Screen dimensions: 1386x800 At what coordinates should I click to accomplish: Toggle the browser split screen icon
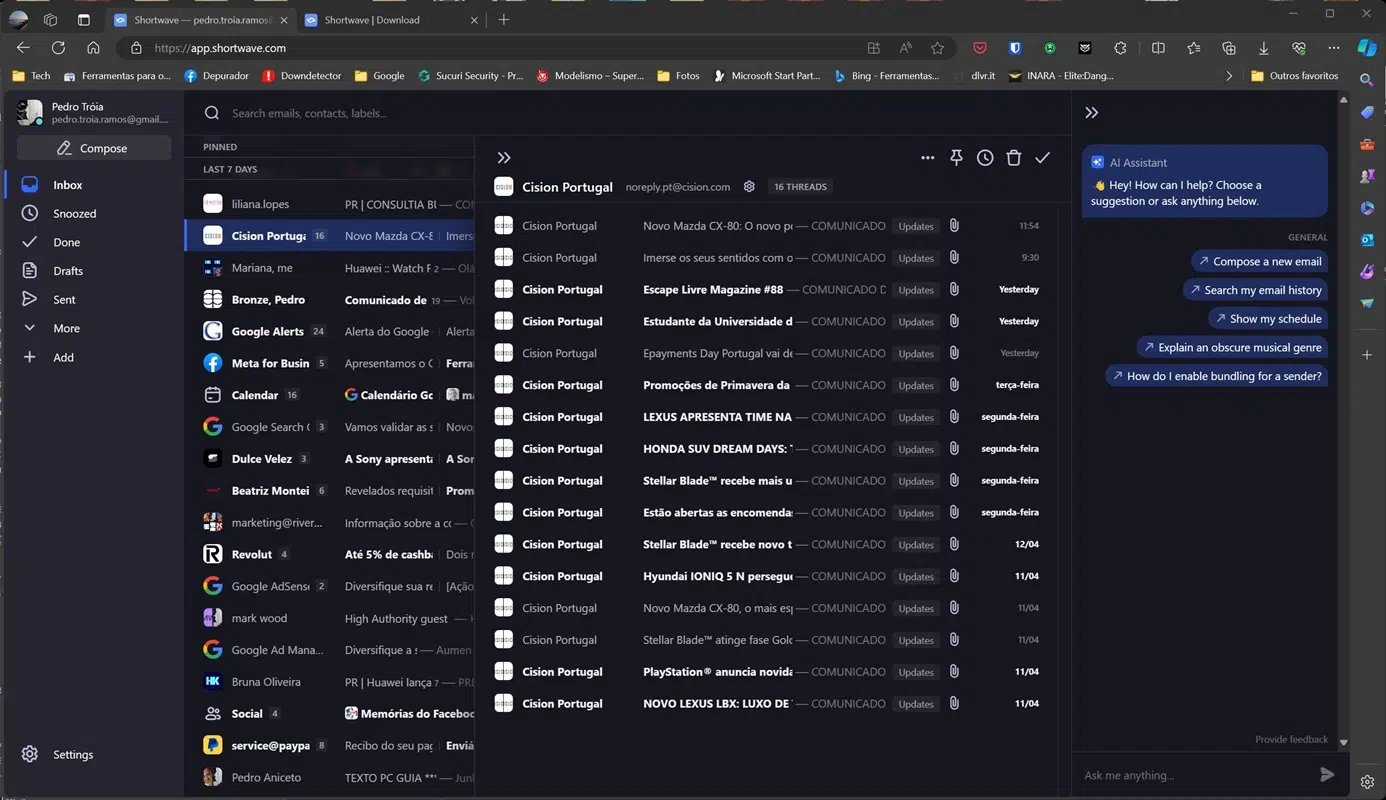(x=1158, y=48)
